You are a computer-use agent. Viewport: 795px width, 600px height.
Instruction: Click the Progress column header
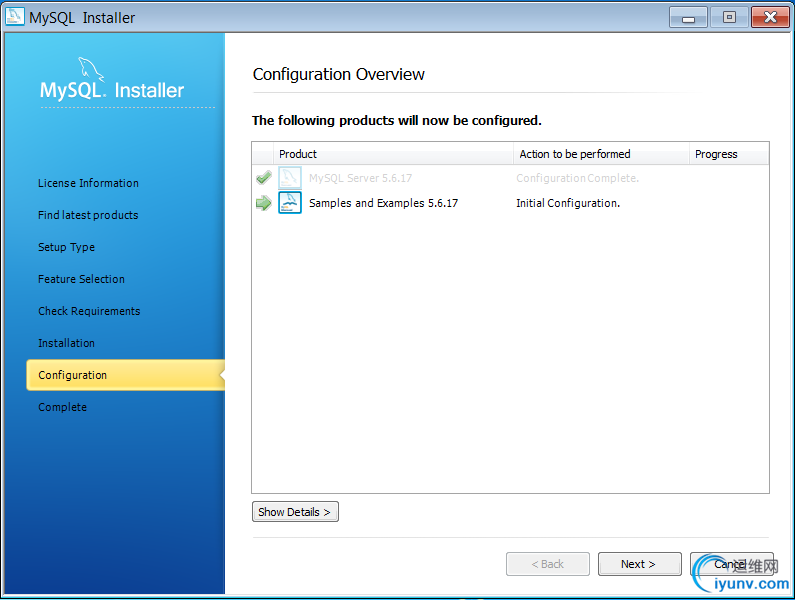click(729, 154)
